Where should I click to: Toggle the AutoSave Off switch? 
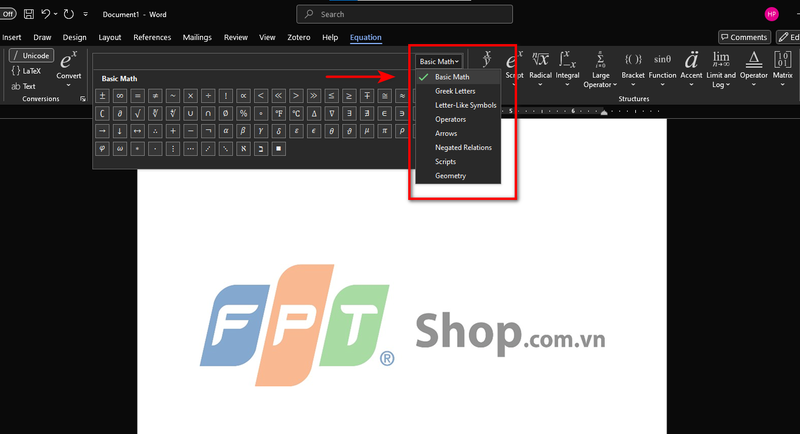tap(8, 14)
